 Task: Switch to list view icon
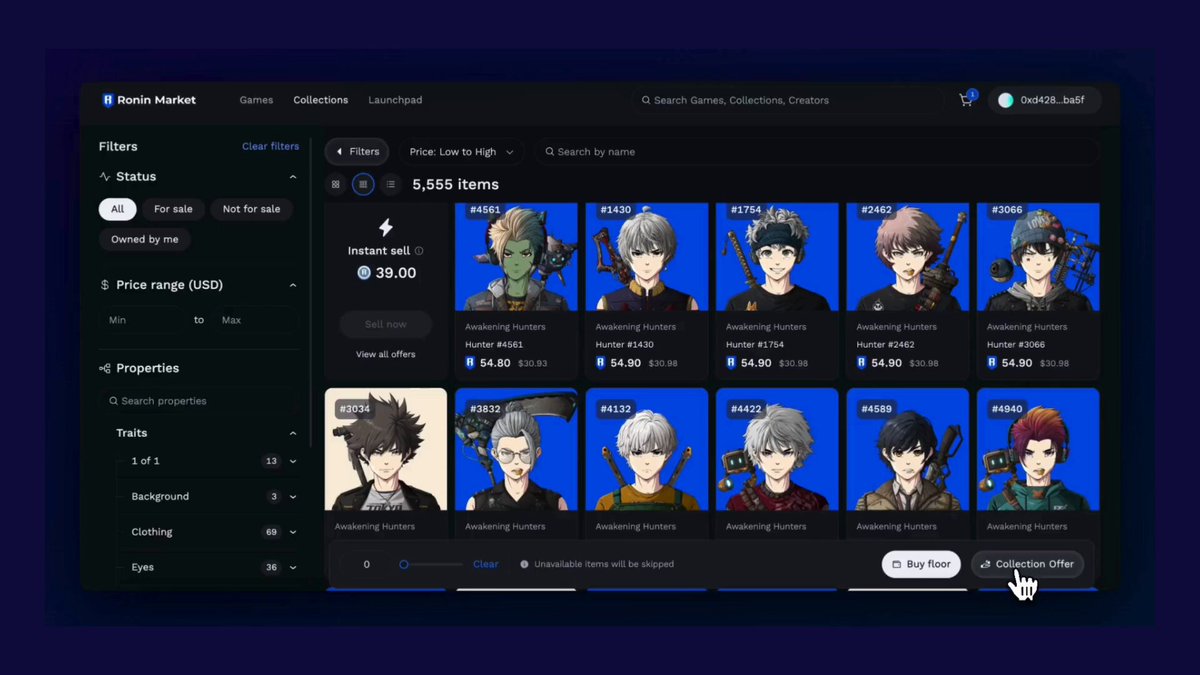(390, 184)
